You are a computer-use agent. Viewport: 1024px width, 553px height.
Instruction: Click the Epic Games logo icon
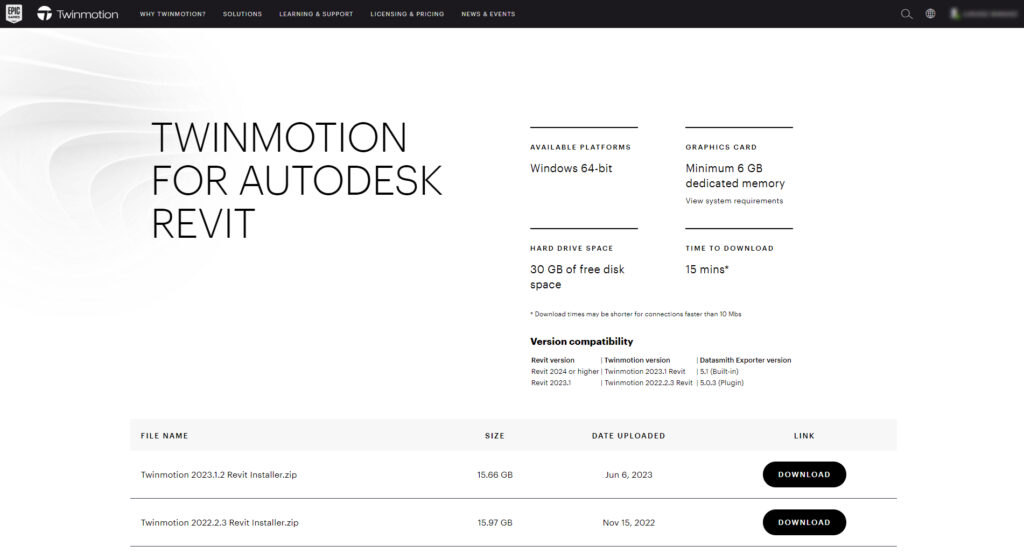14,13
